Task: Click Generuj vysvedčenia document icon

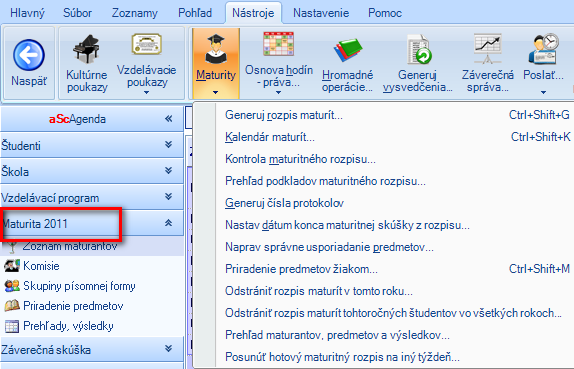Action: 419,49
